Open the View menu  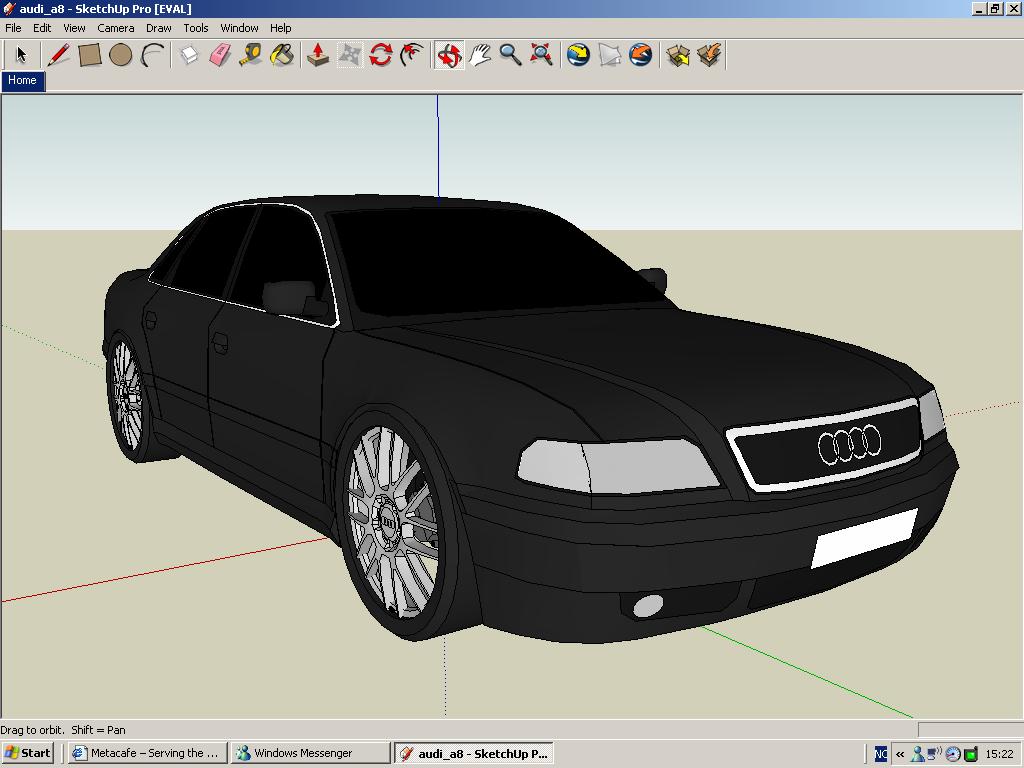[74, 28]
